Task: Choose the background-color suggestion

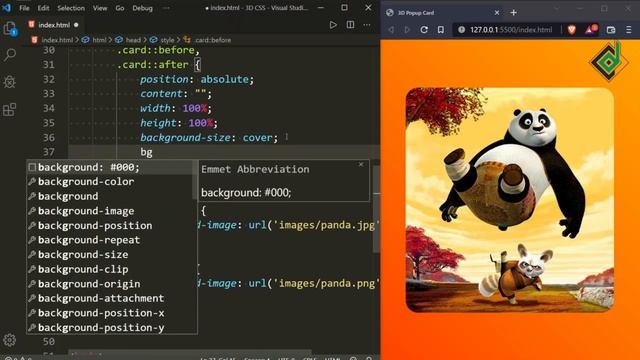Action: click(111, 182)
